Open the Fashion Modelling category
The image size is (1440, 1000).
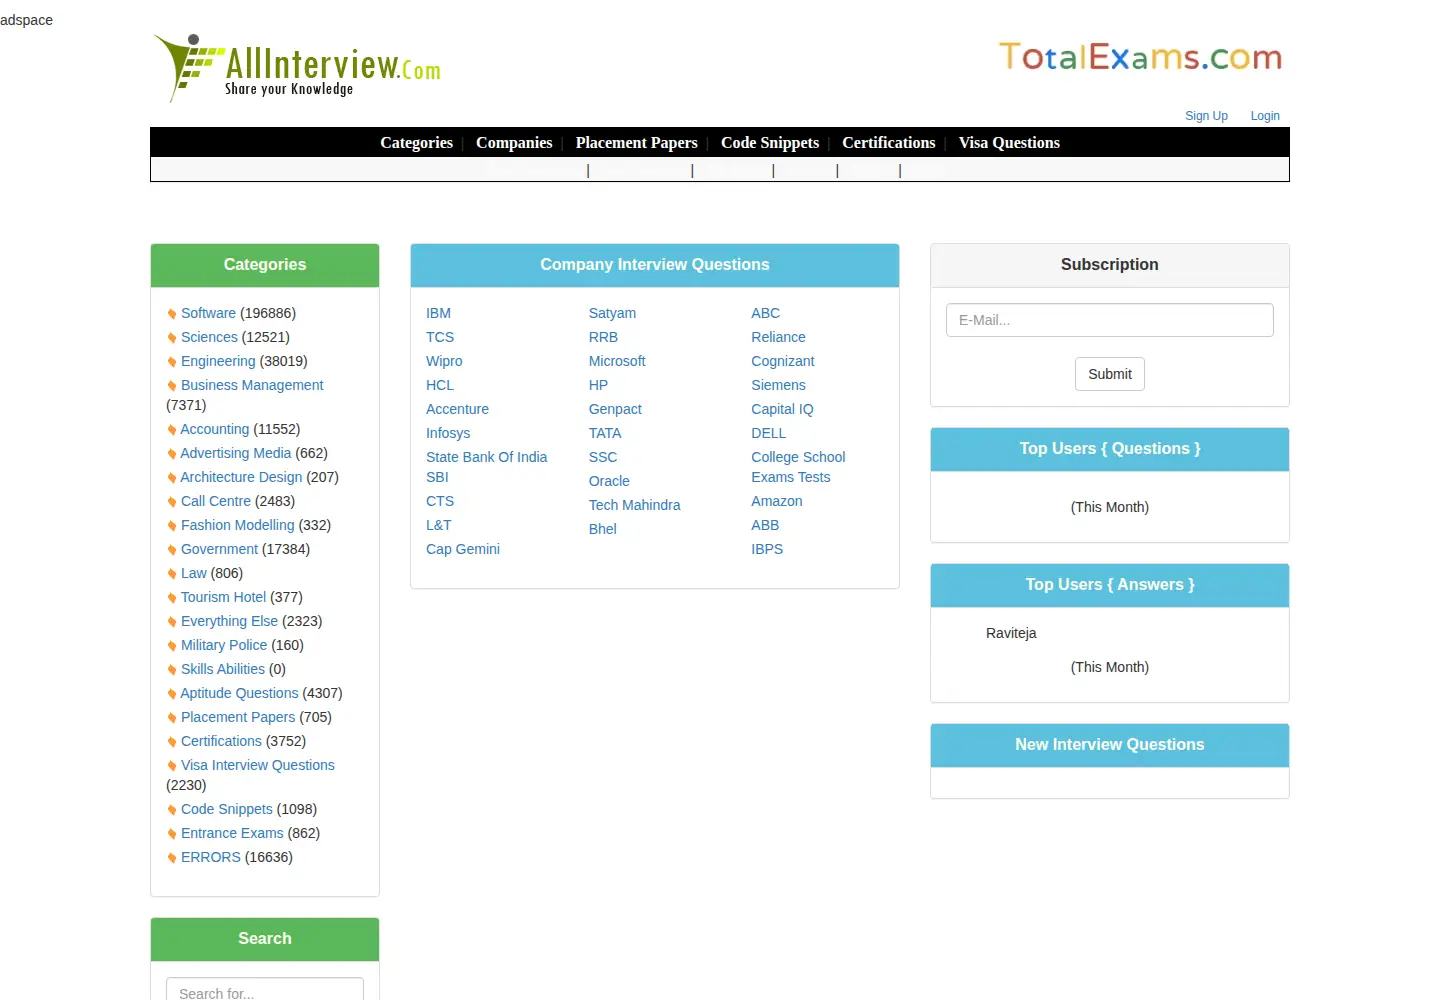pyautogui.click(x=238, y=525)
